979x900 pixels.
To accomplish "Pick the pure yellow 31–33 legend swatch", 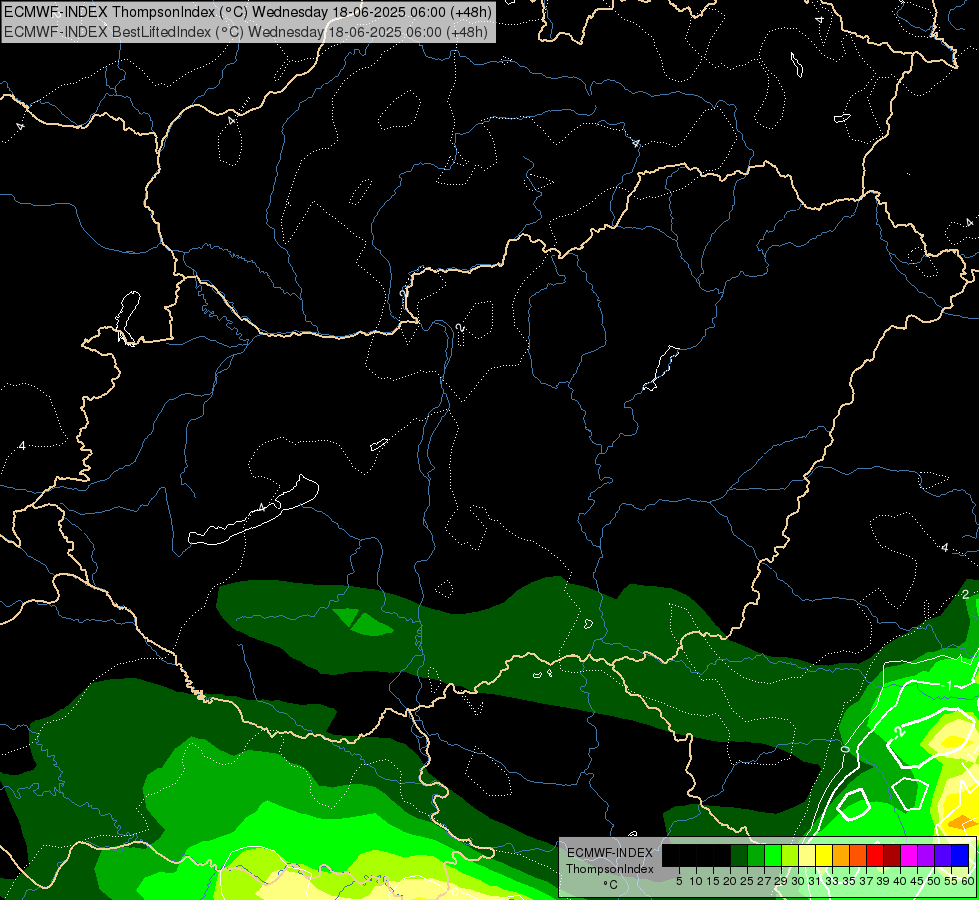I will click(x=824, y=855).
